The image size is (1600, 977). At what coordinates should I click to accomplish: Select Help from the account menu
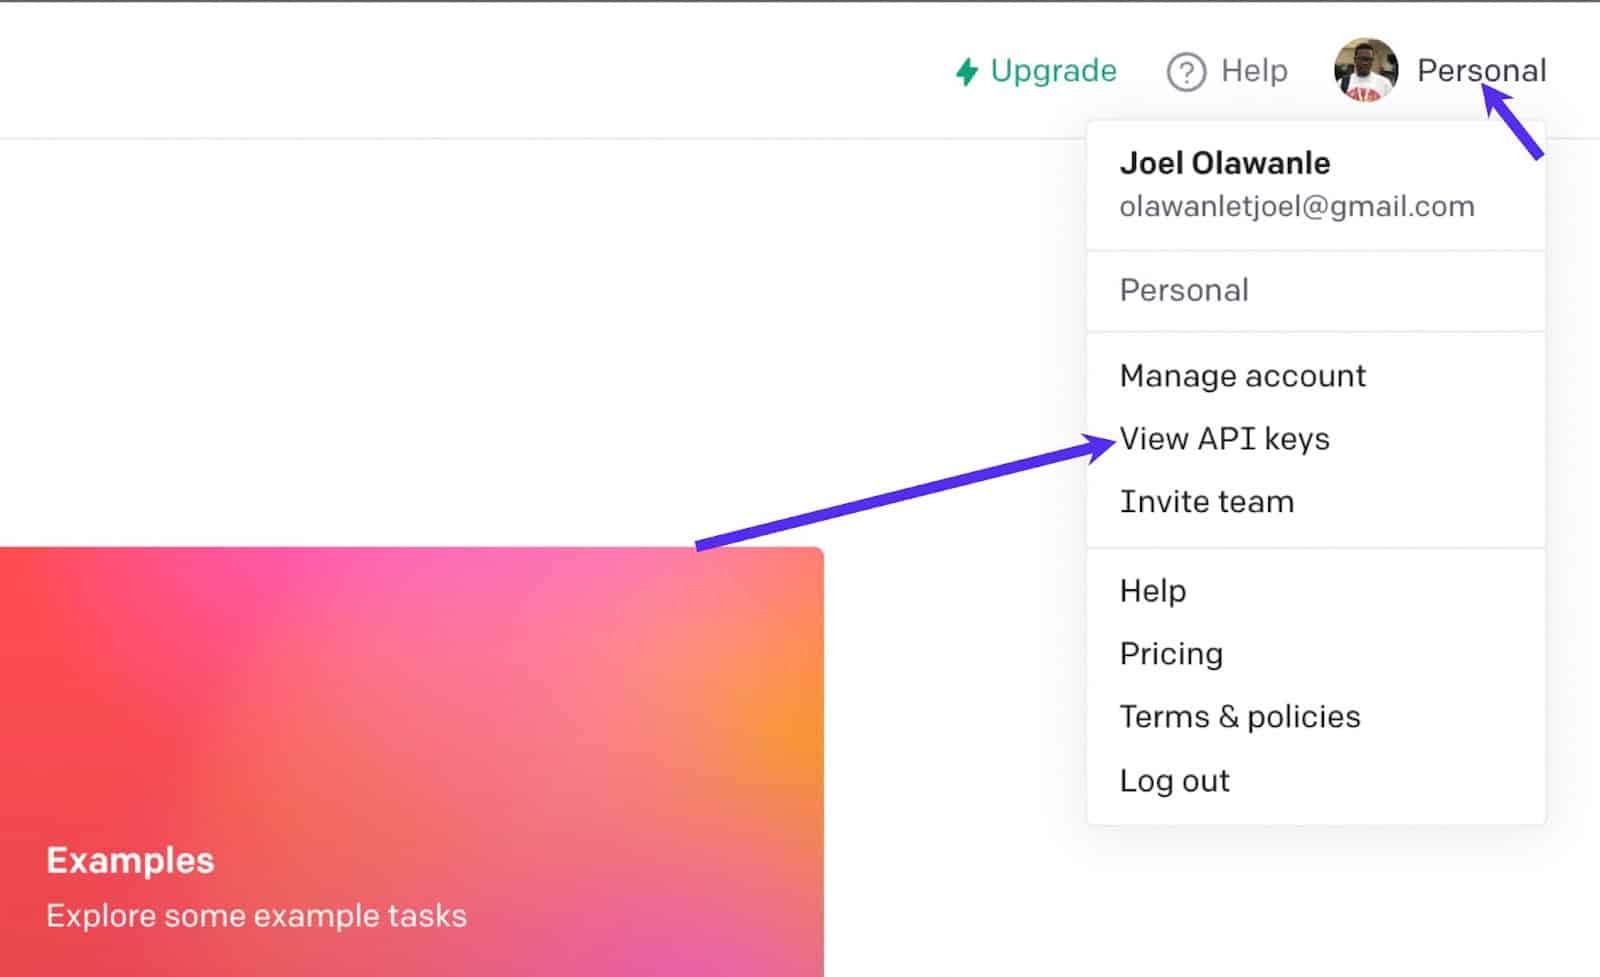[x=1152, y=590]
